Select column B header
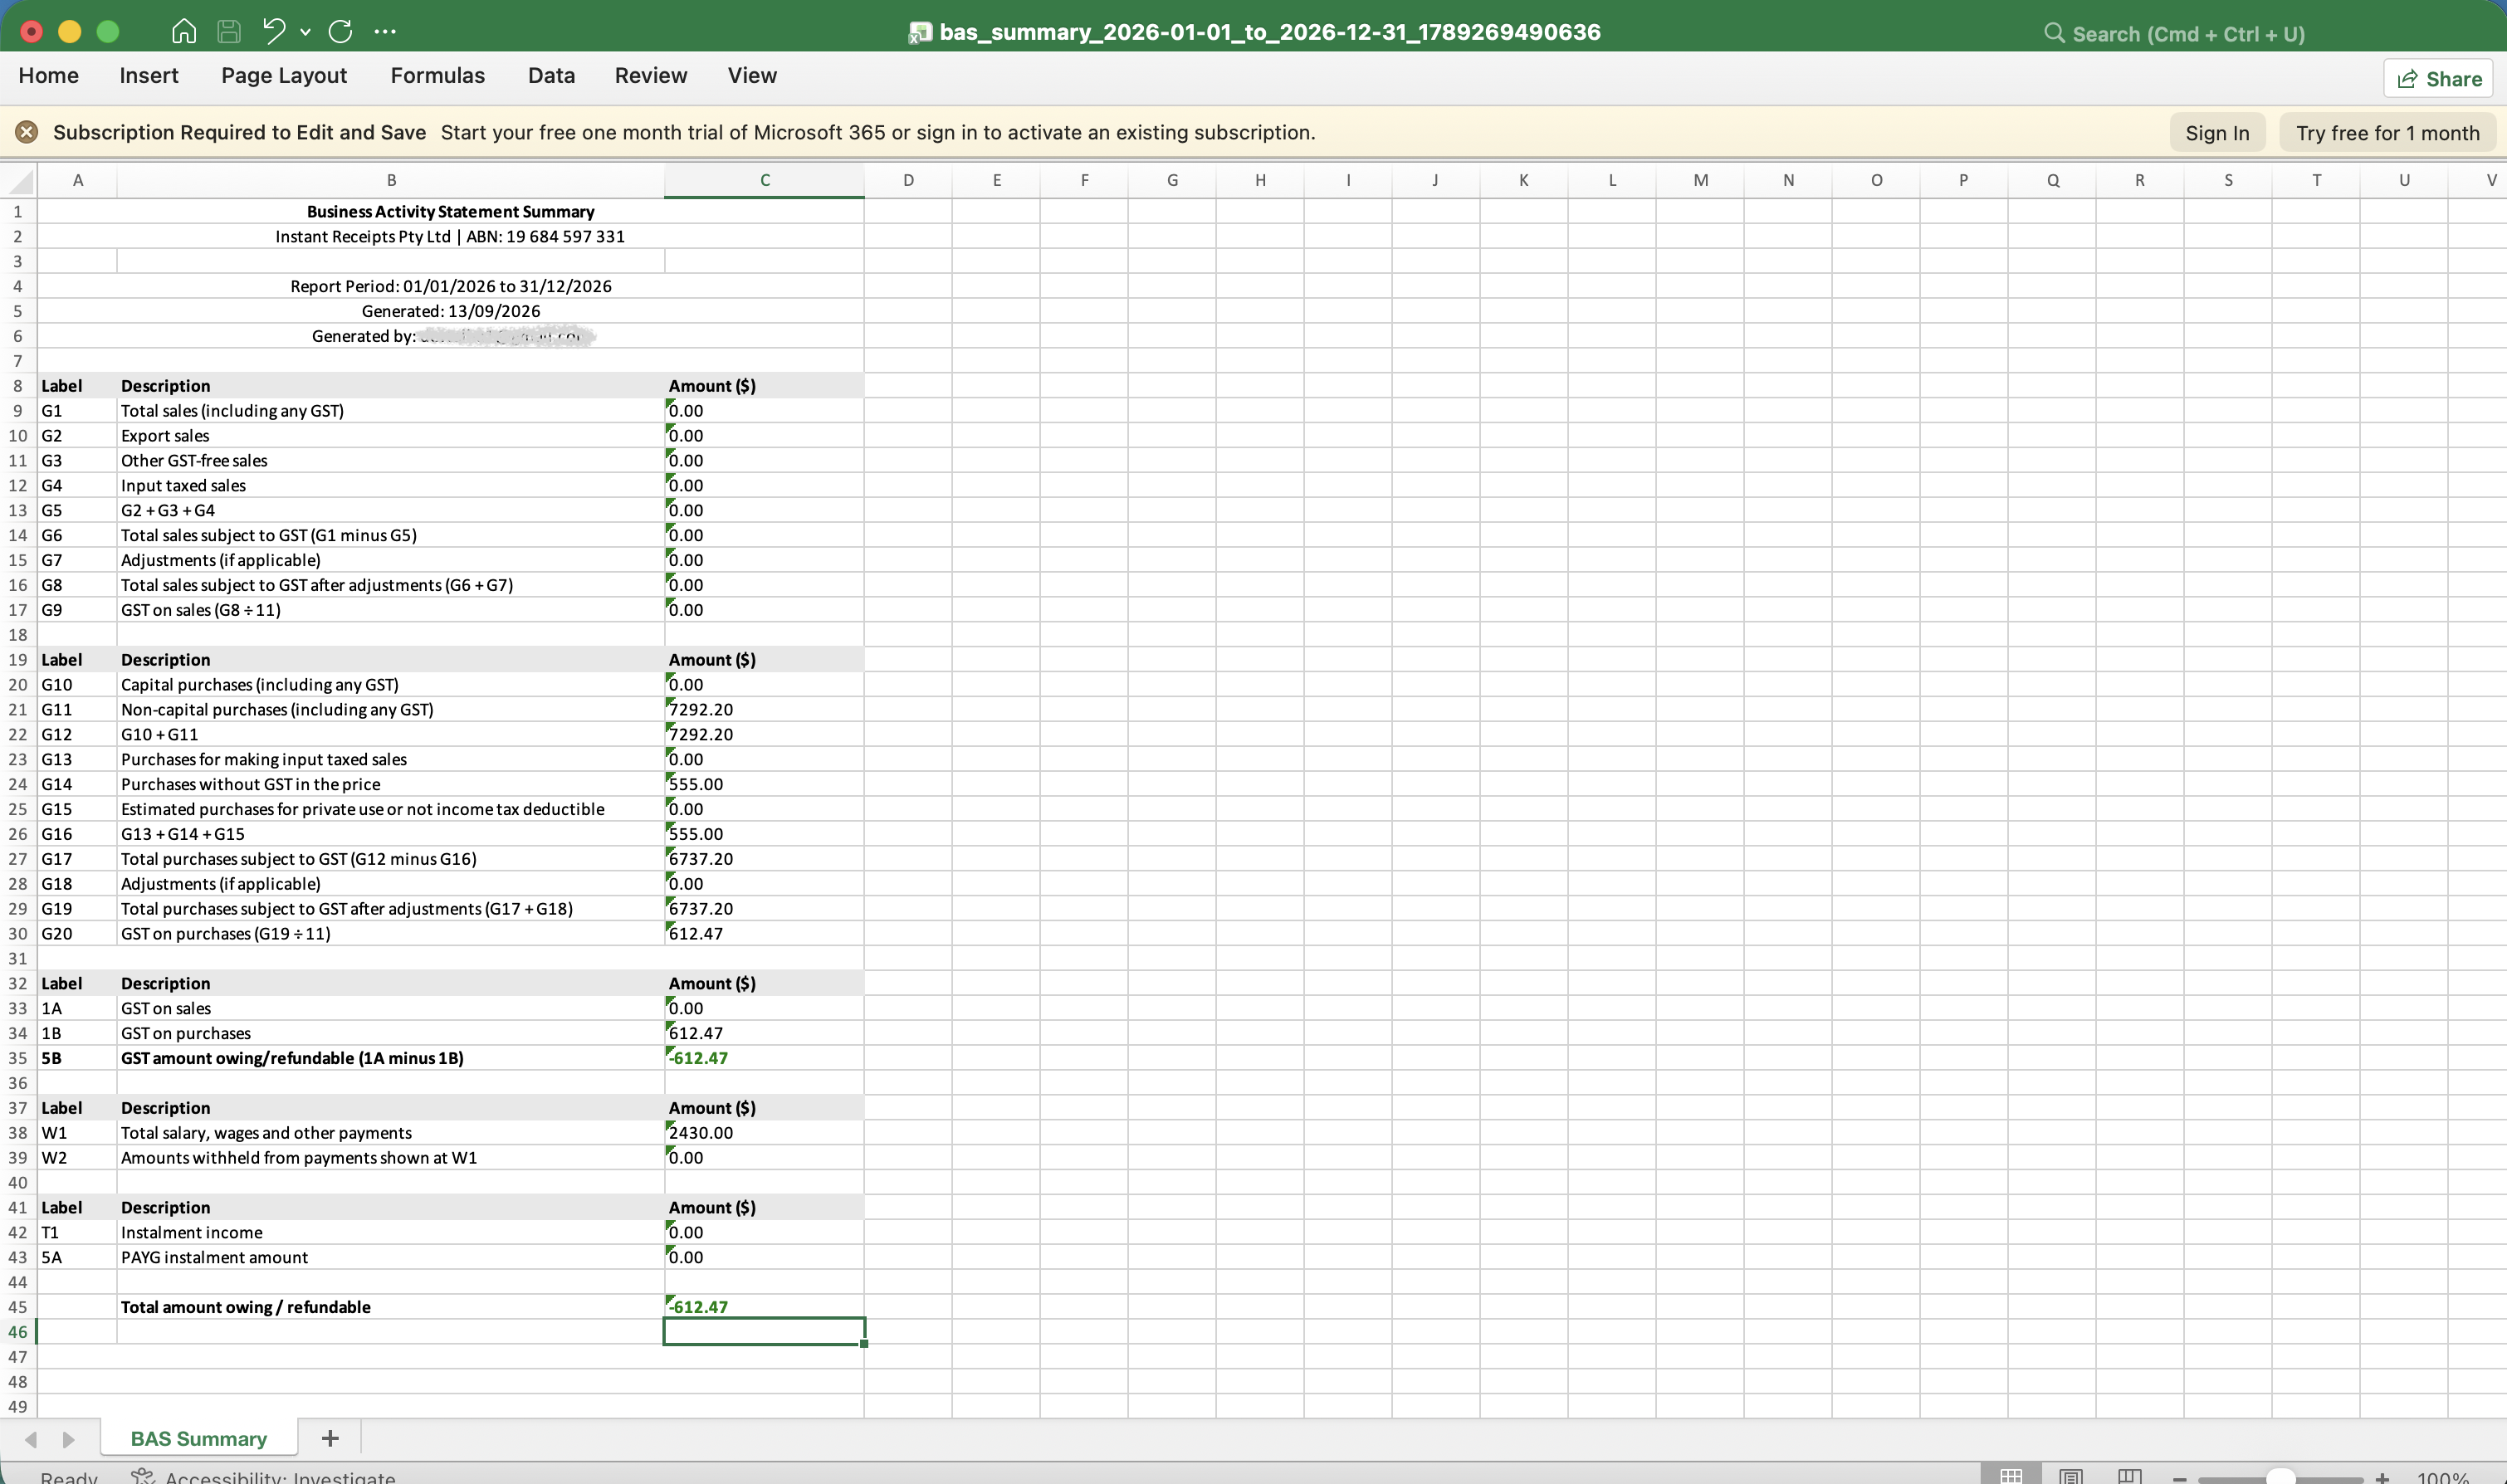The width and height of the screenshot is (2507, 1484). coord(391,181)
